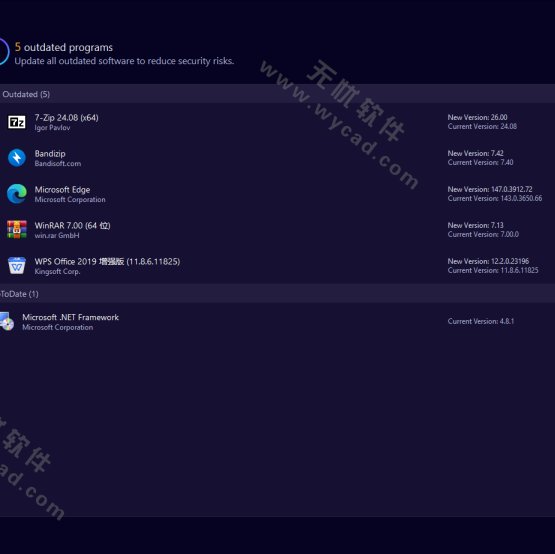The width and height of the screenshot is (555, 554).
Task: Select the WPS Office 2019 entry name
Action: [107, 262]
